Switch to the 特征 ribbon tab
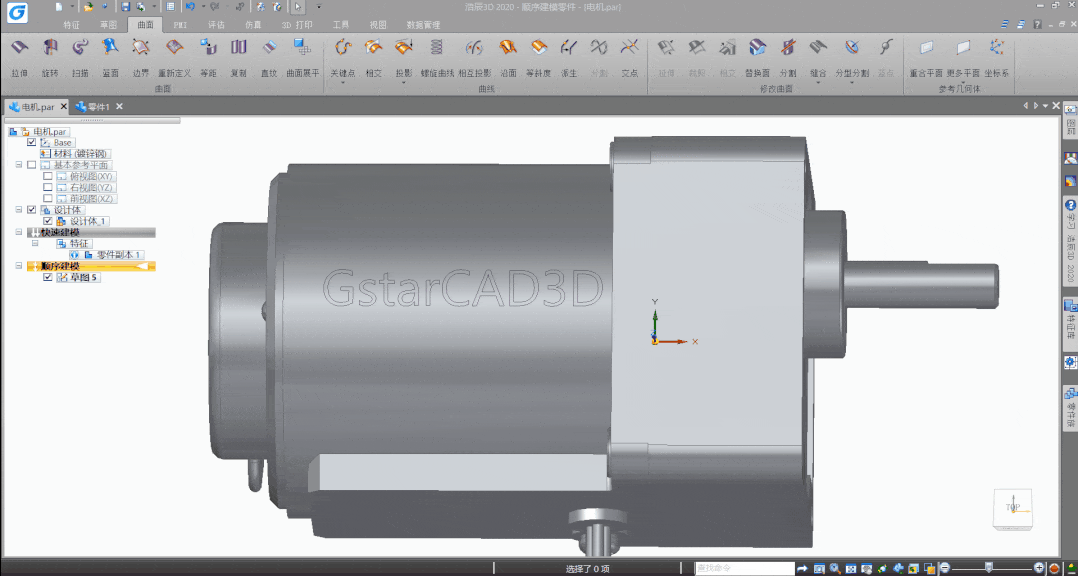1078x576 pixels. click(x=71, y=25)
